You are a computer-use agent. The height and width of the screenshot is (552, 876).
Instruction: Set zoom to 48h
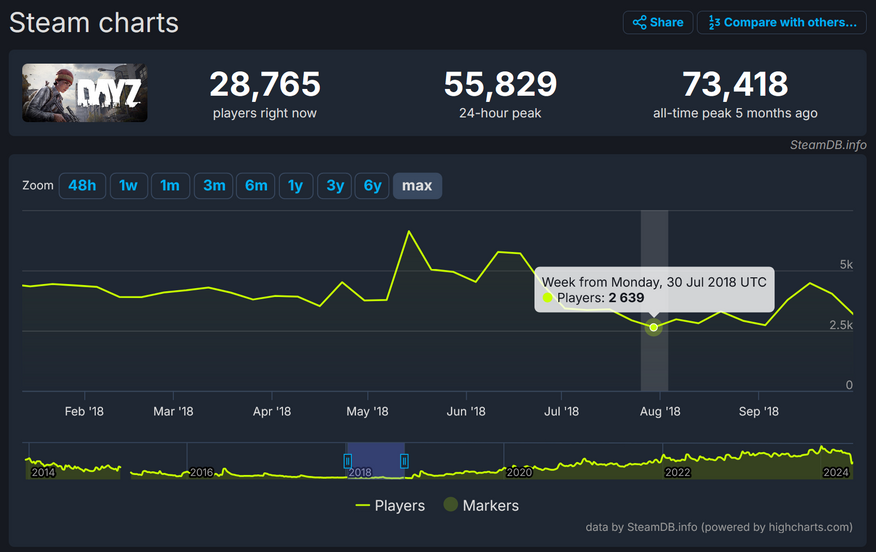coord(82,185)
